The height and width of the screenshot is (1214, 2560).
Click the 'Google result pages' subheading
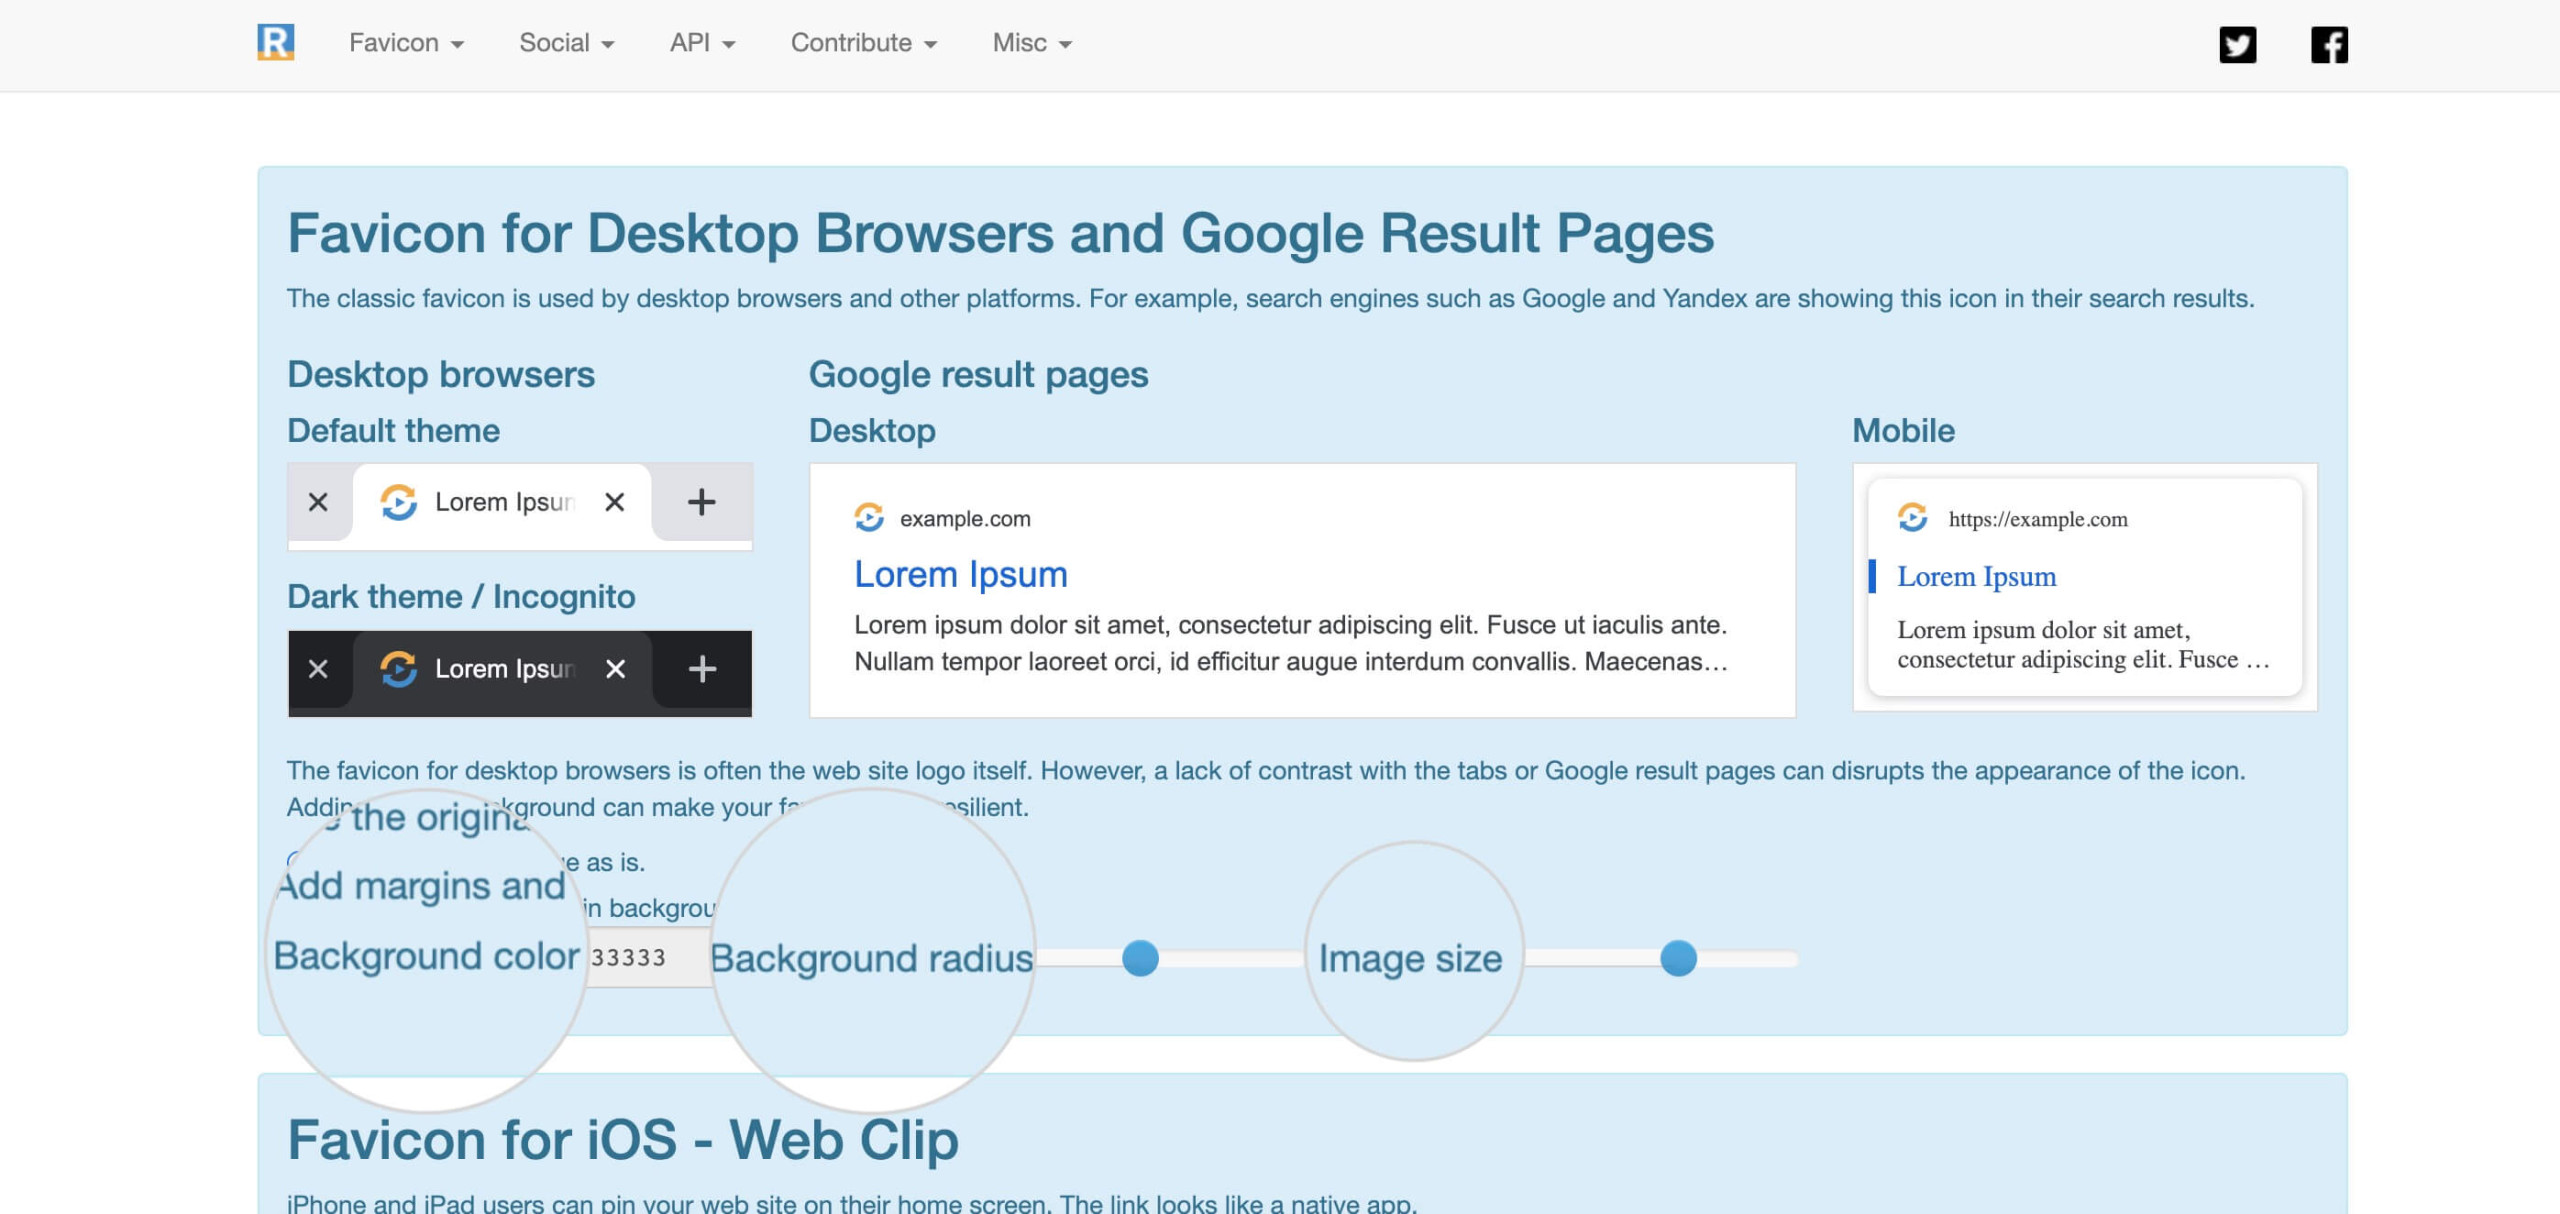(978, 374)
